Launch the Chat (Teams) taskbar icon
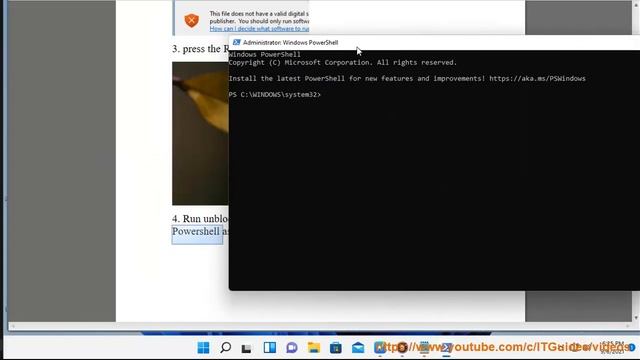Viewport: 640px width, 360px height. (291, 347)
